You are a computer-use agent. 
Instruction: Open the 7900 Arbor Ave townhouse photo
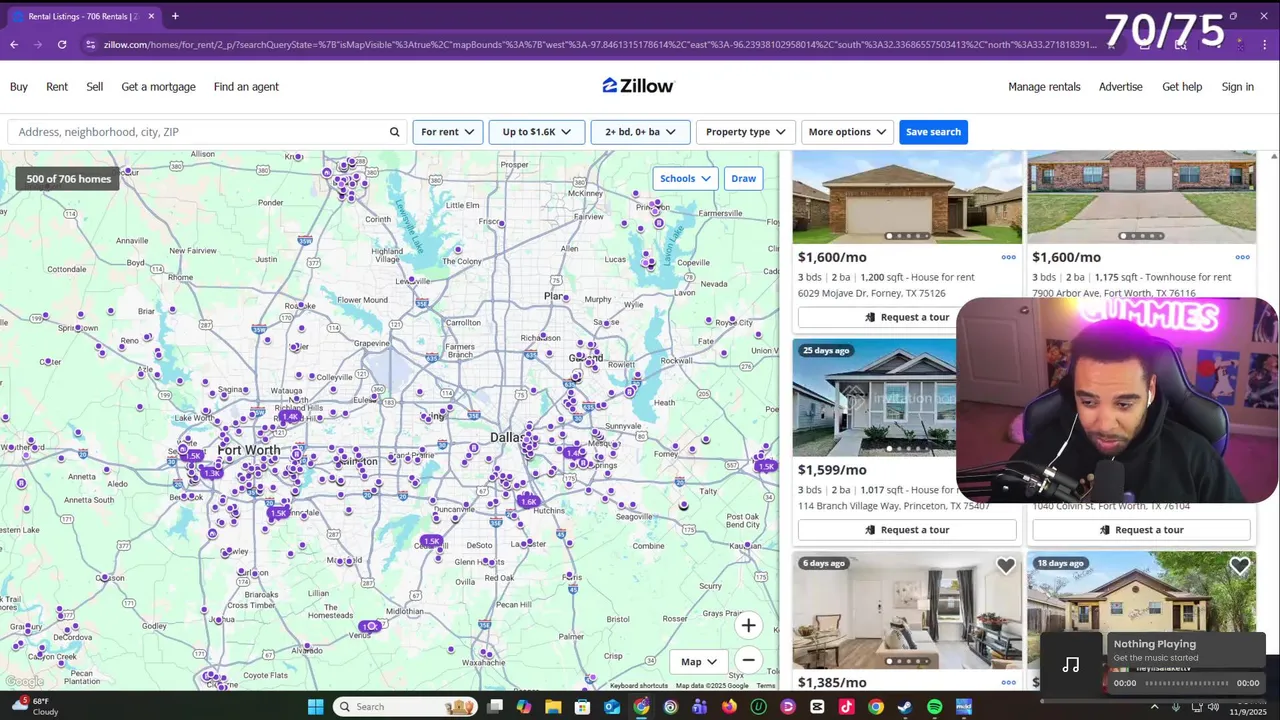[x=1141, y=197]
